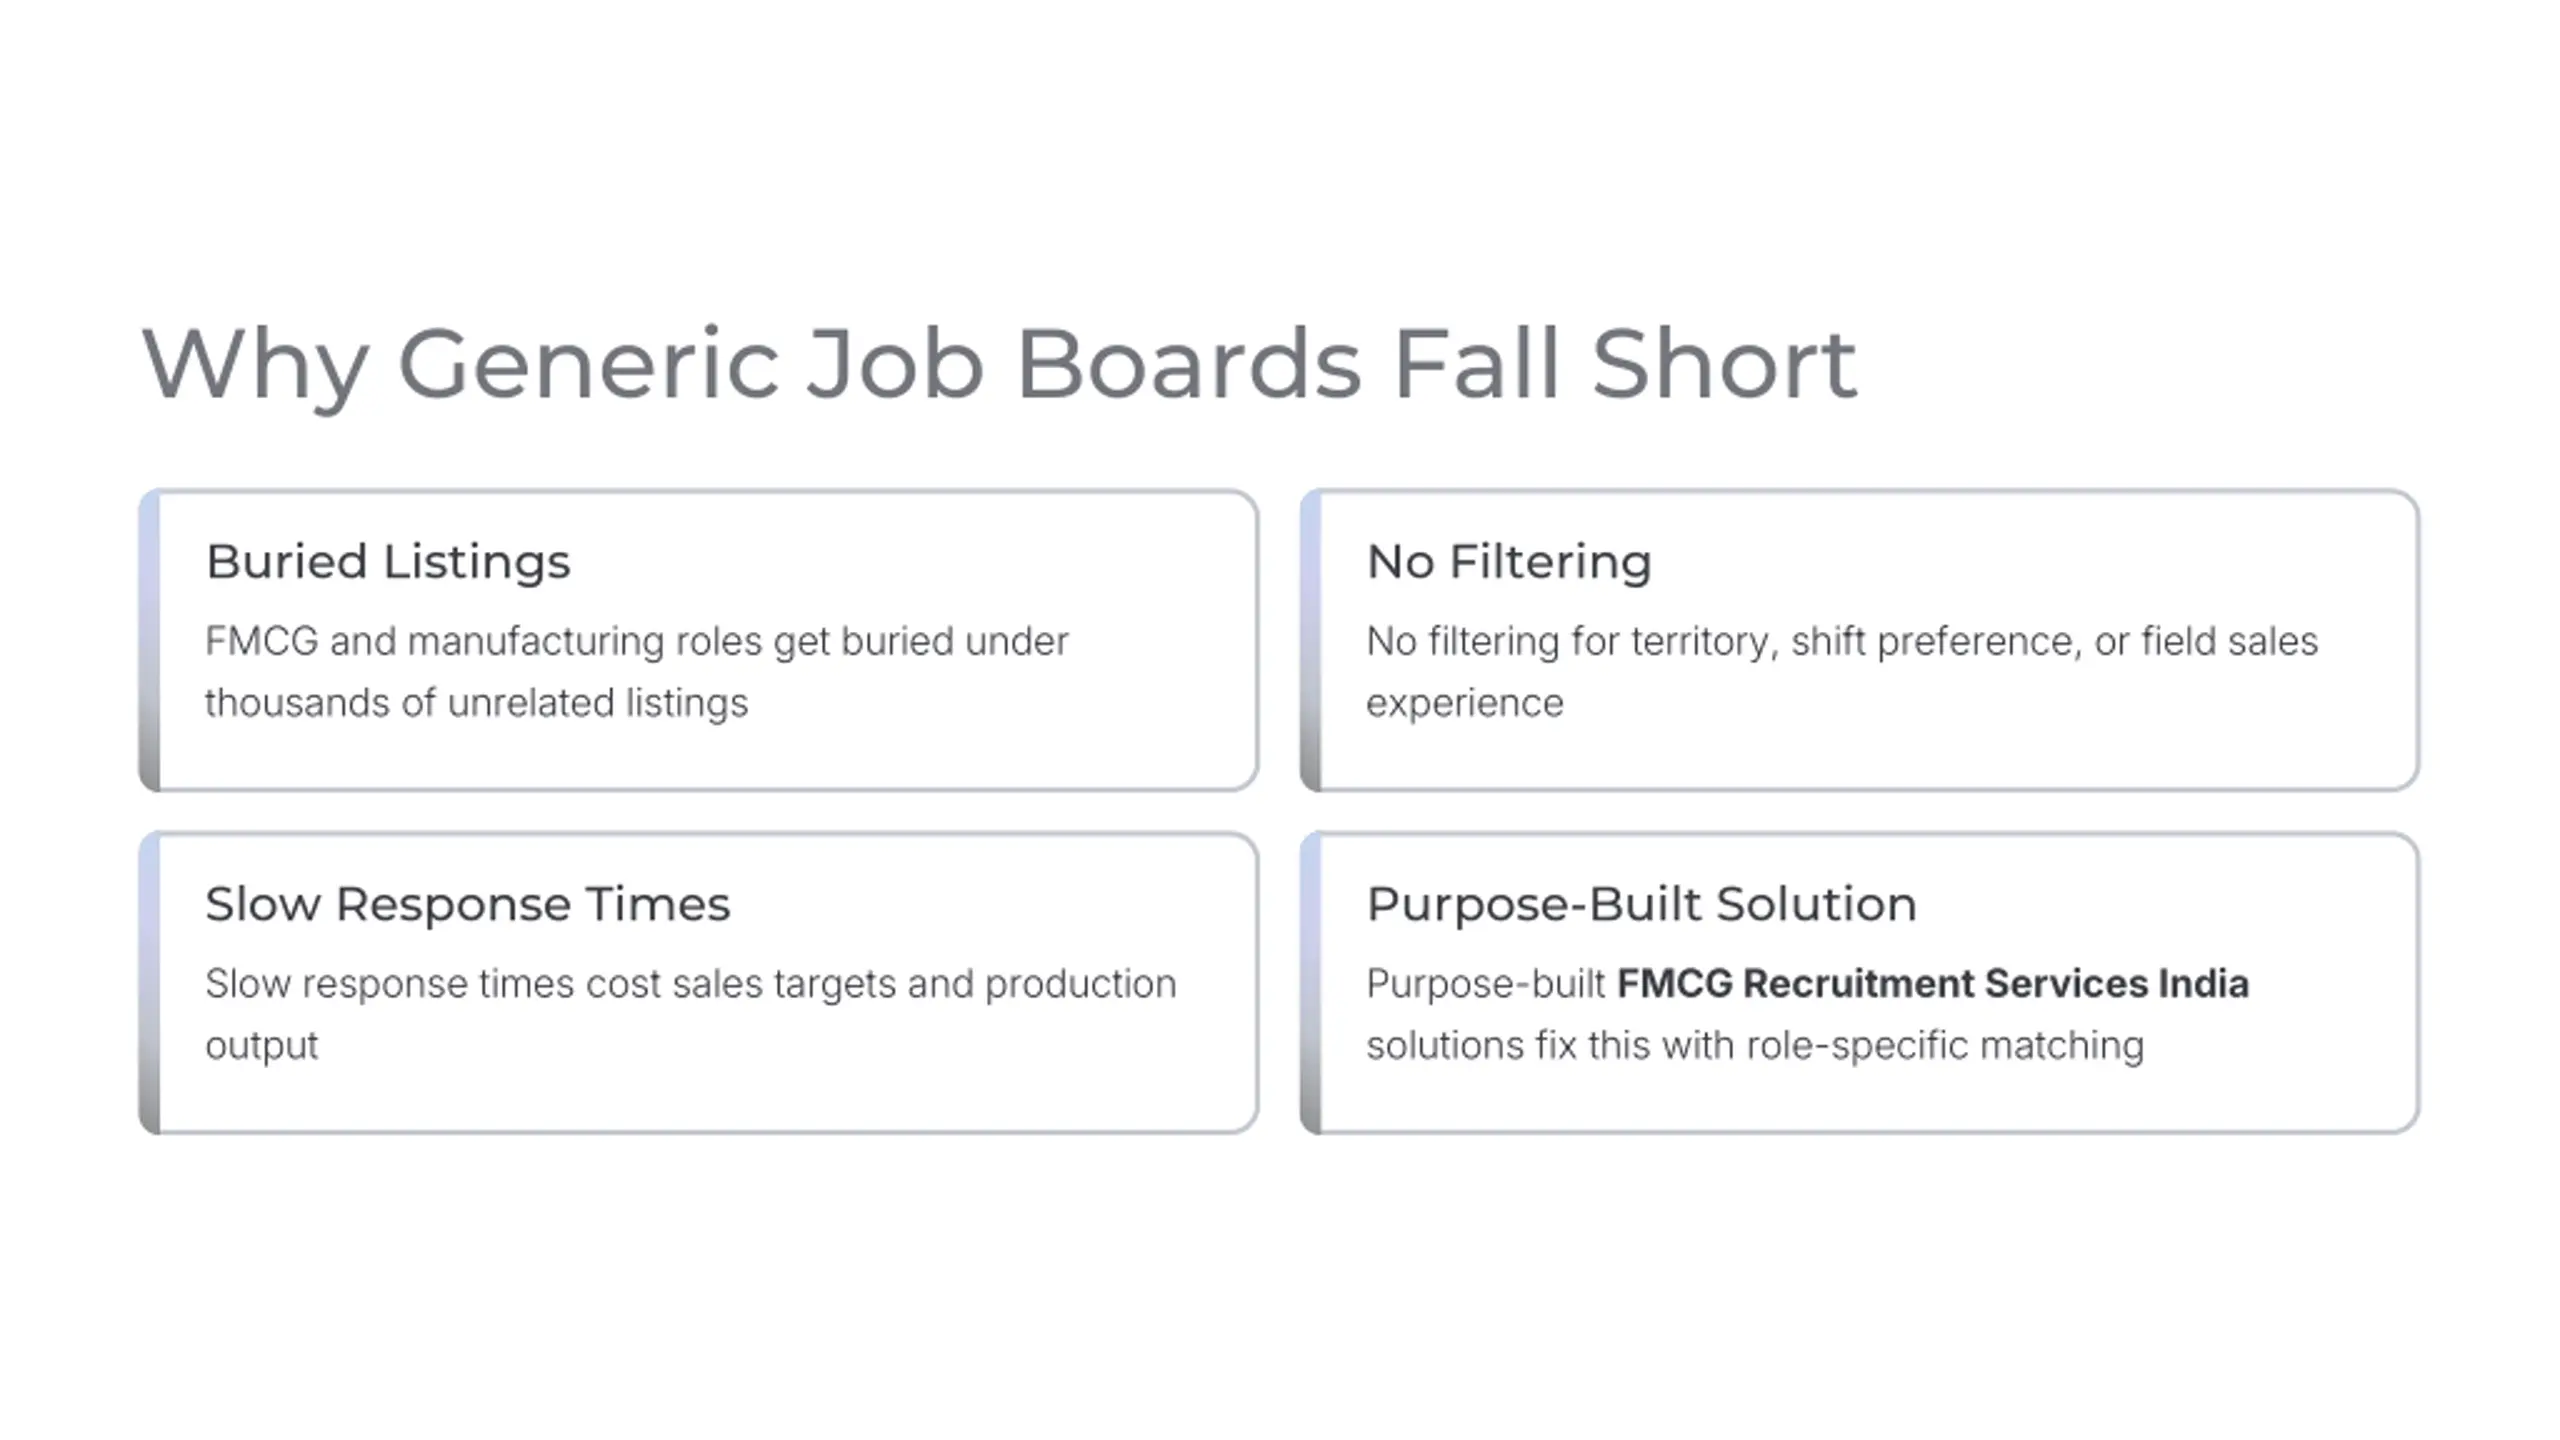
Task: Click the slide title 'Why Generic Job Boards Fall Short'
Action: tap(999, 366)
